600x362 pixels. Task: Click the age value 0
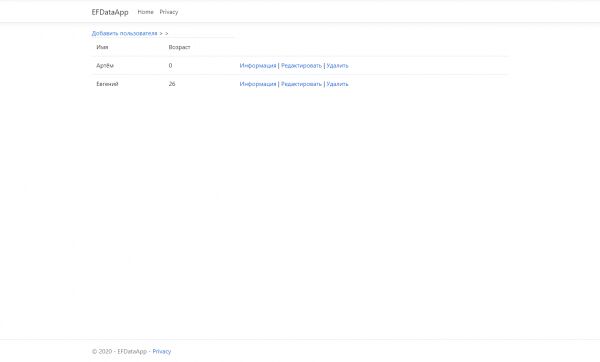tap(170, 65)
